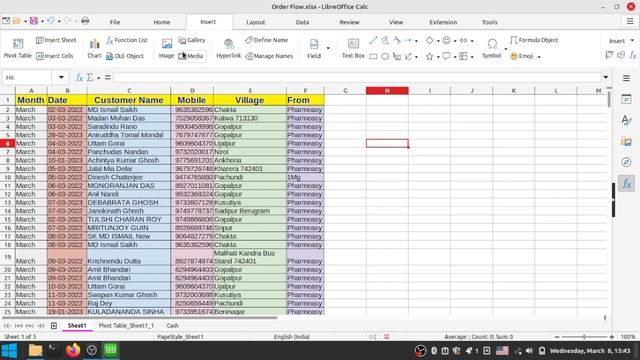Open the Field dropdown arrow
The width and height of the screenshot is (640, 360).
pyautogui.click(x=328, y=48)
